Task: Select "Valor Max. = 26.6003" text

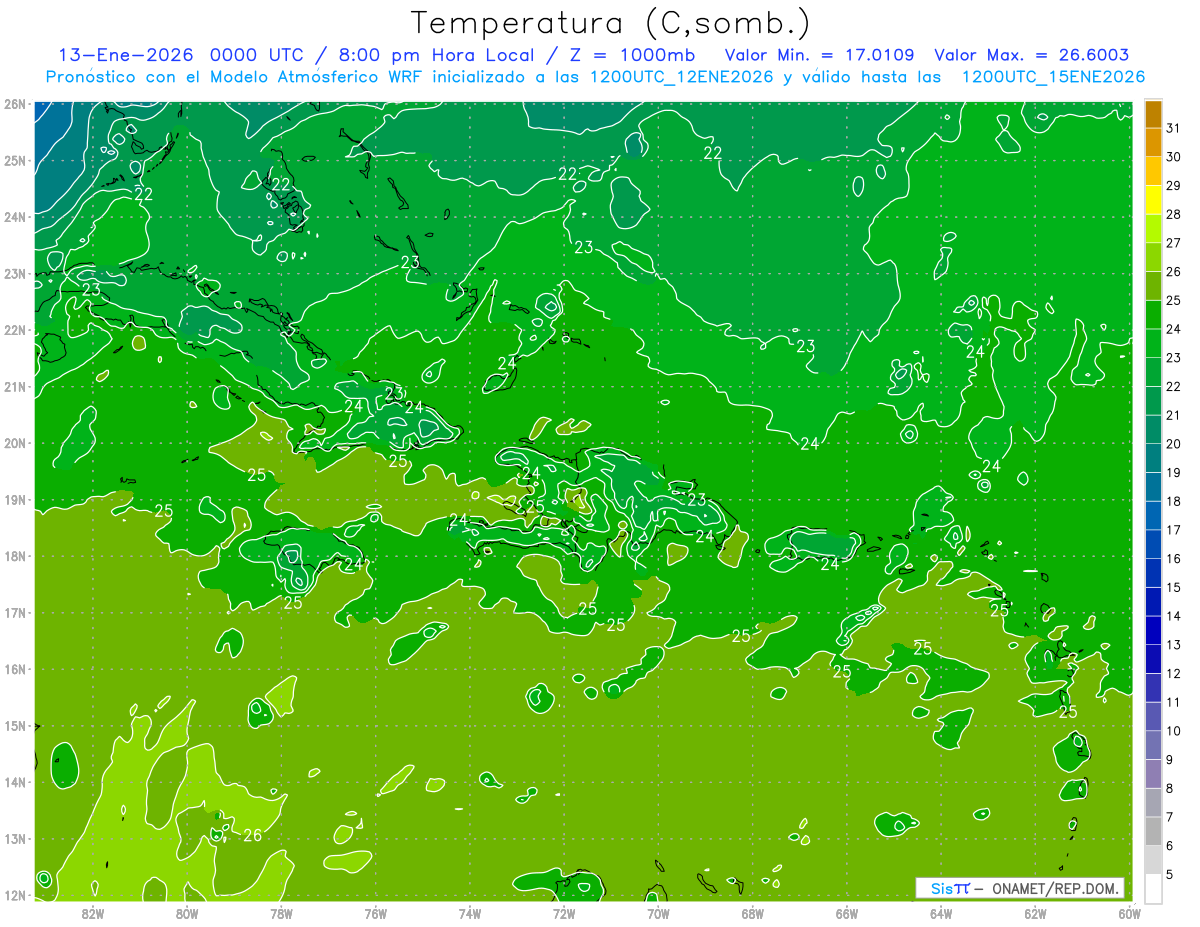Action: 1032,55
